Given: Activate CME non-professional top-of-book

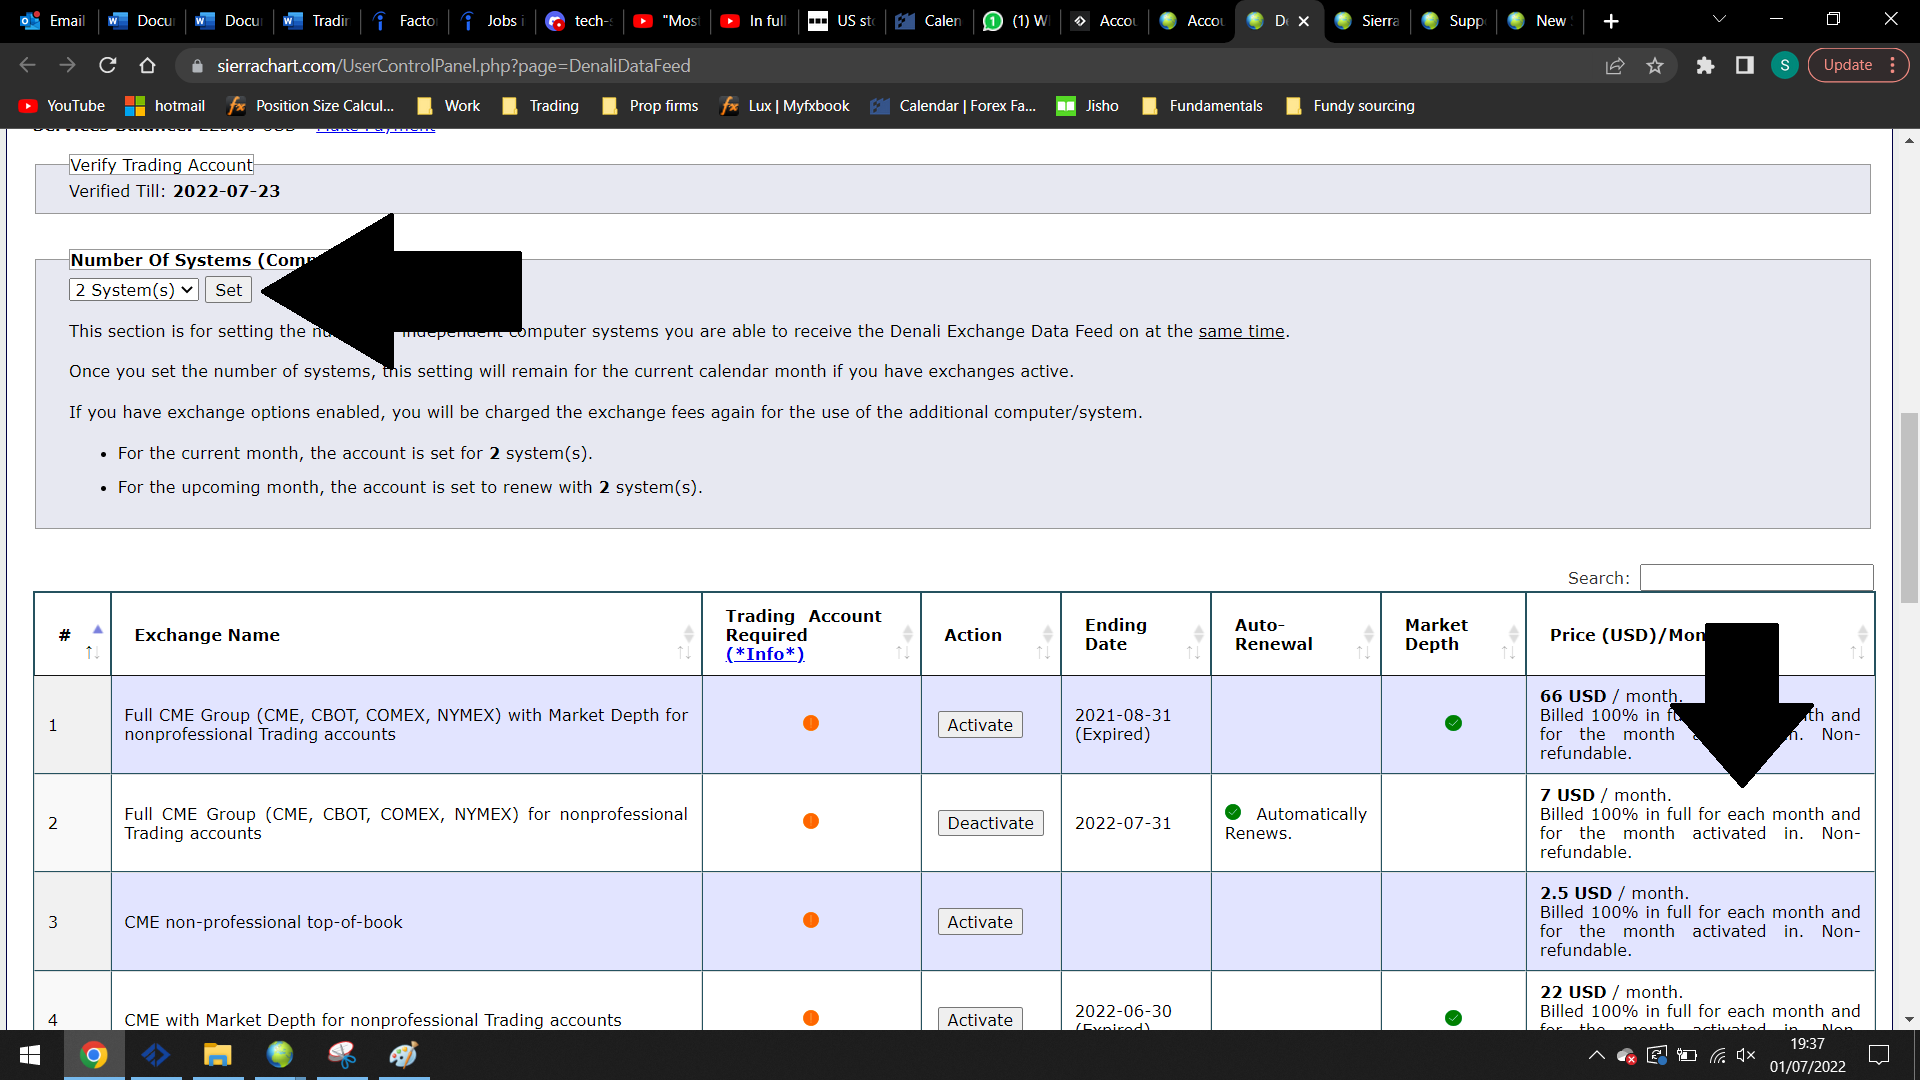Looking at the screenshot, I should click(x=980, y=922).
